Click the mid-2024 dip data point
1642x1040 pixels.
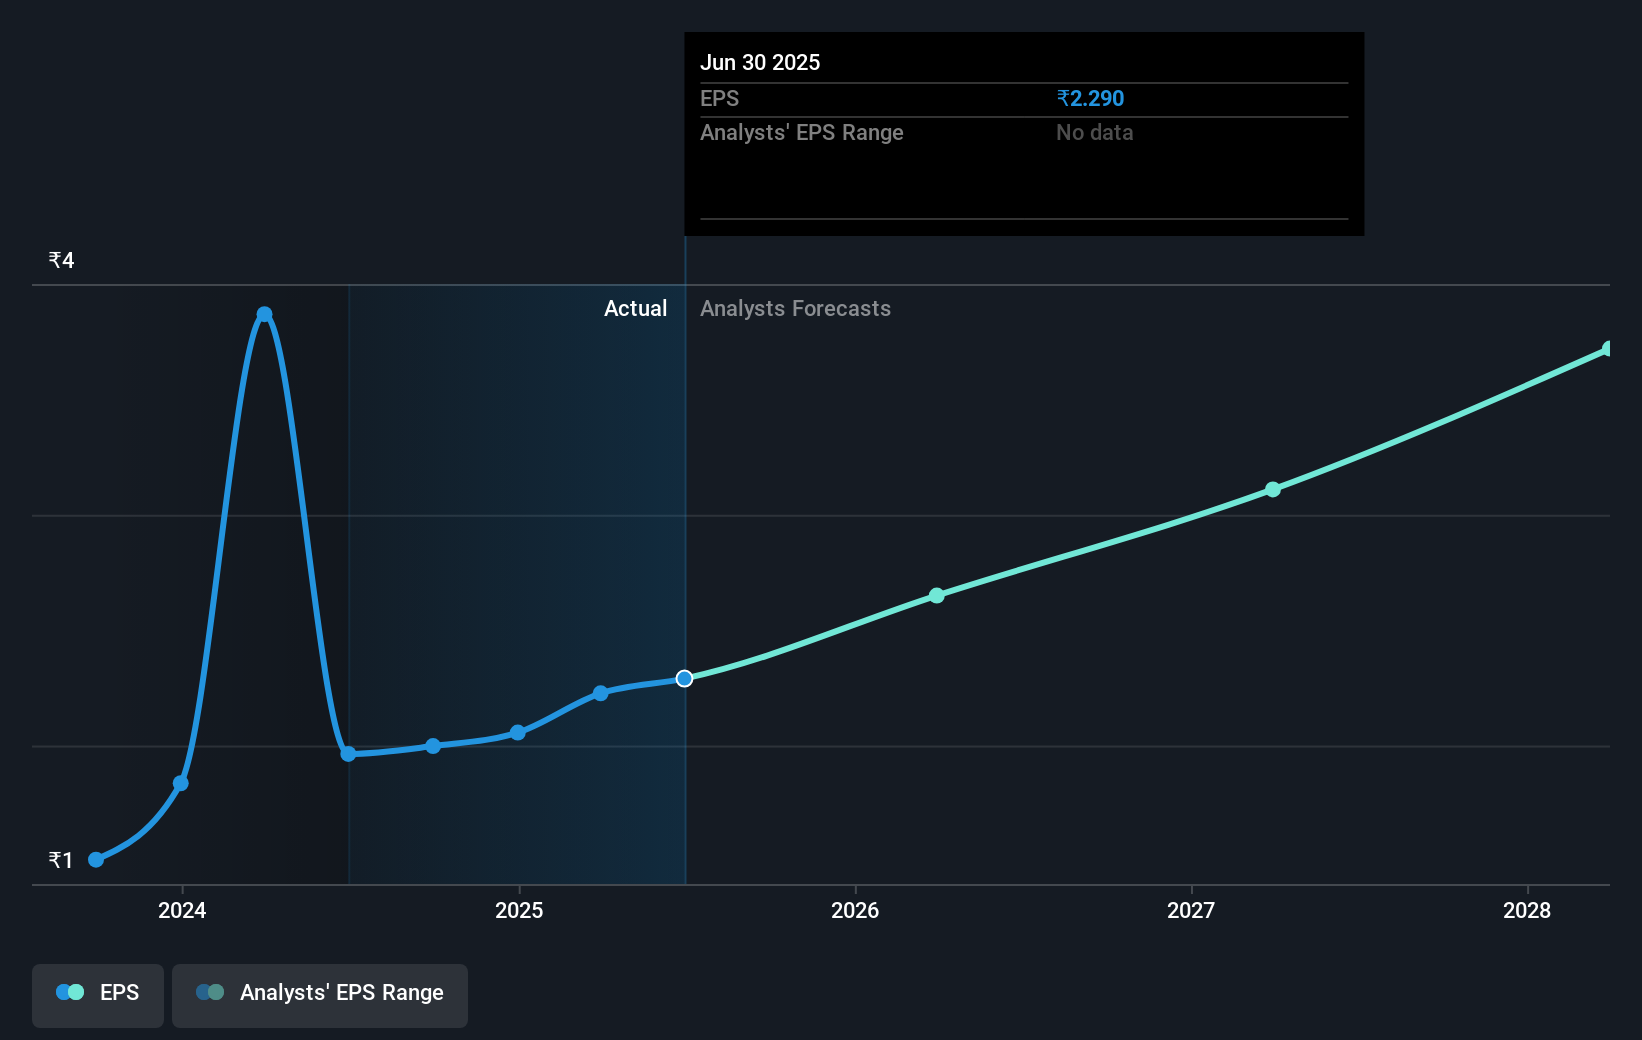click(347, 754)
